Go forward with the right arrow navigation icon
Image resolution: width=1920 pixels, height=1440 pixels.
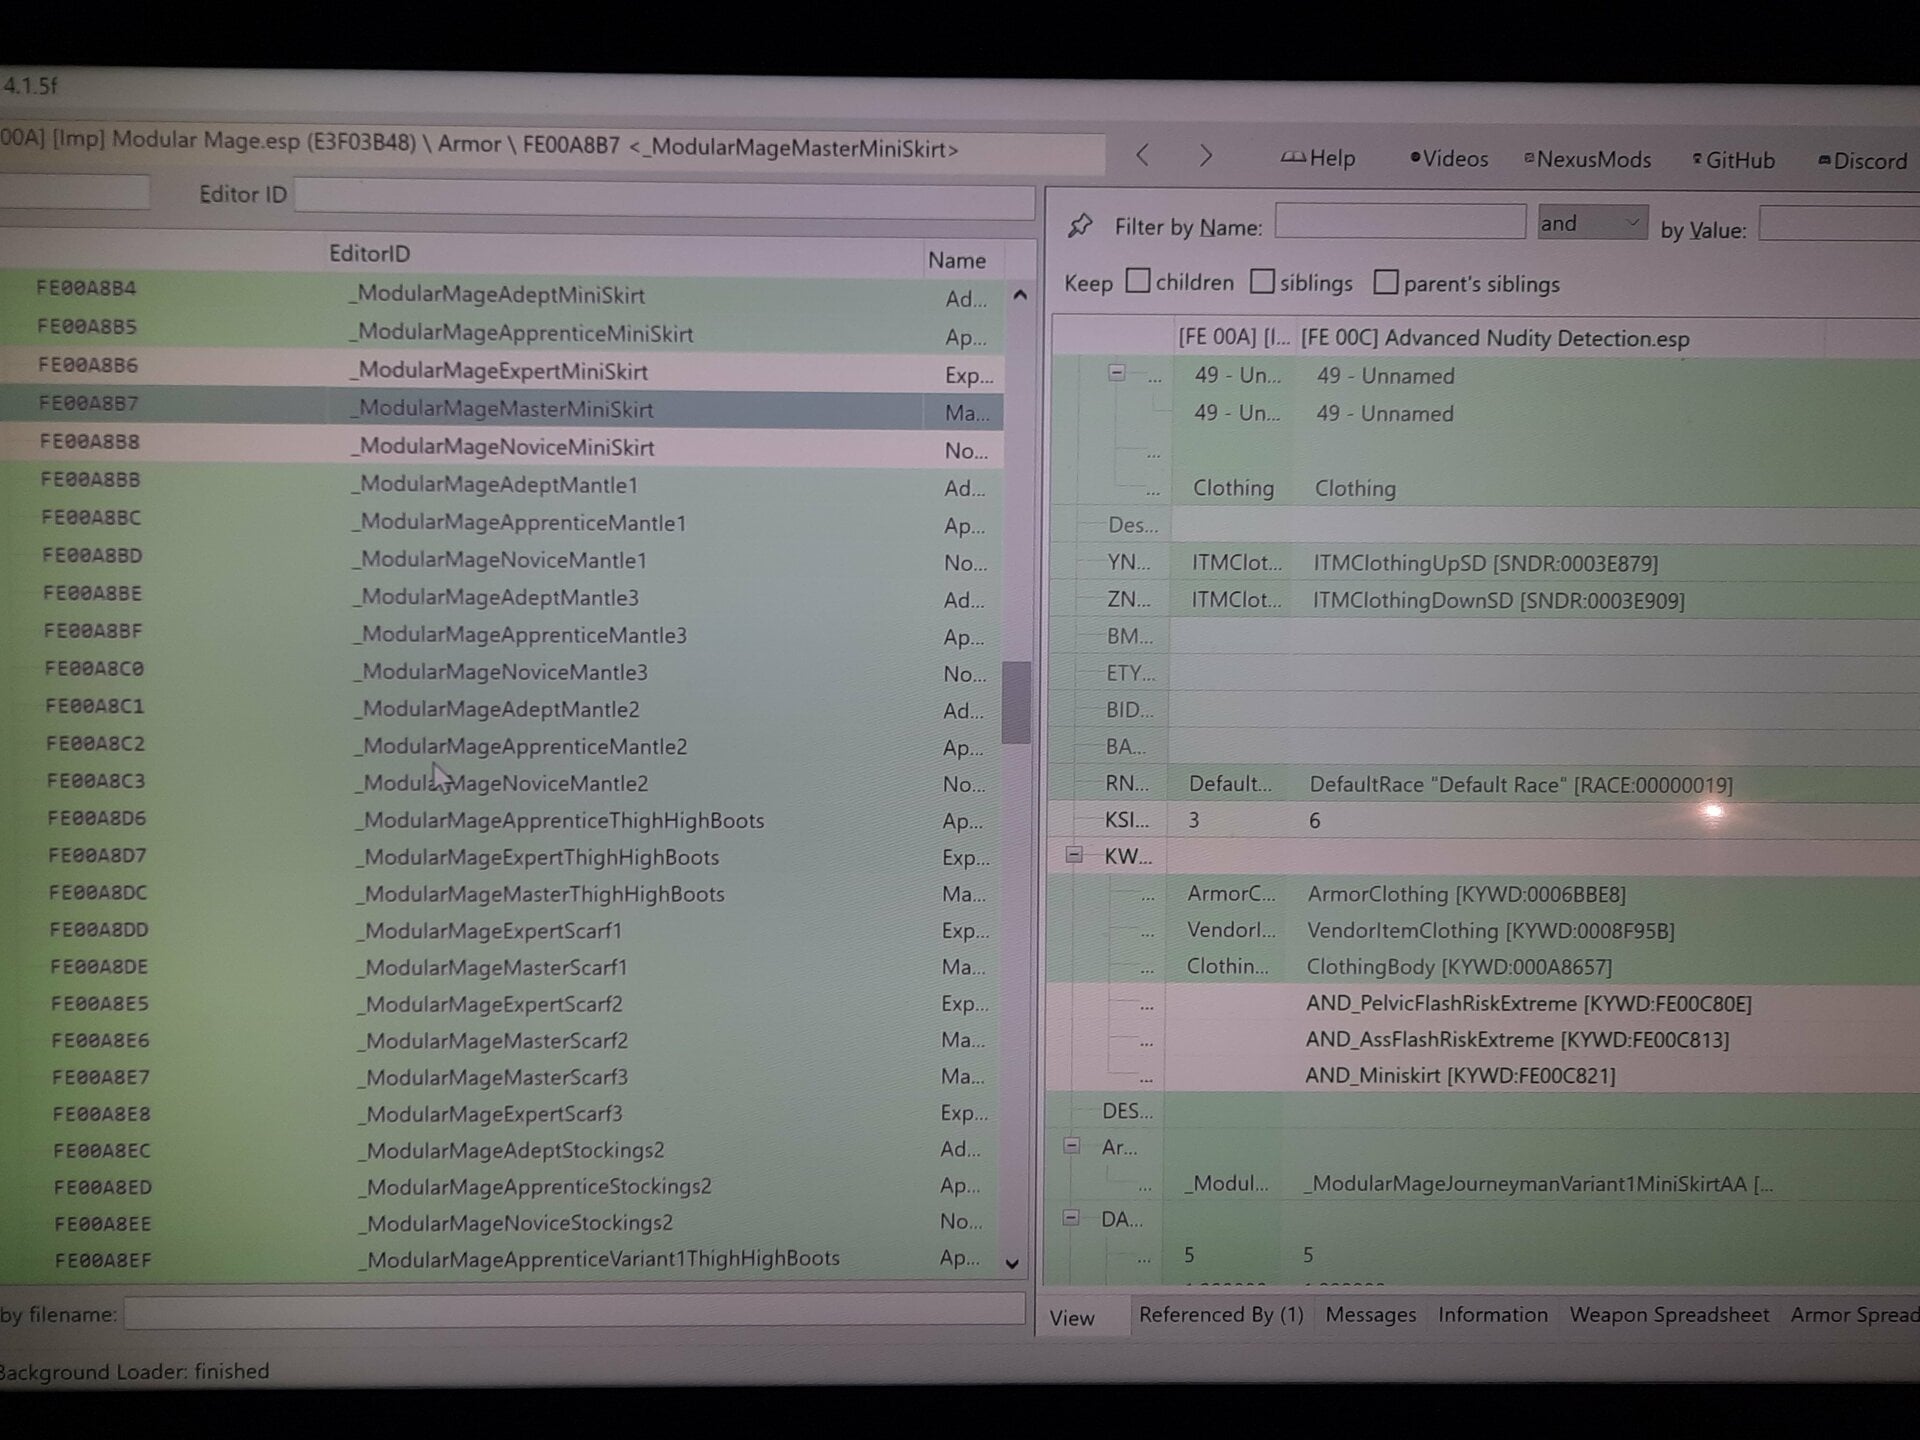1205,156
